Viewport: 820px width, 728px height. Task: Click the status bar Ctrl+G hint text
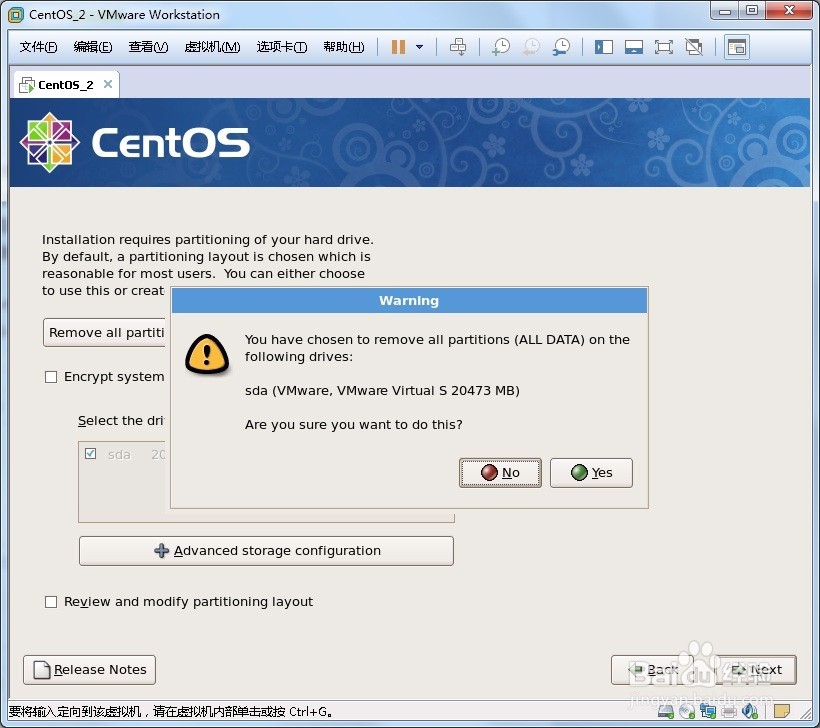(x=170, y=712)
